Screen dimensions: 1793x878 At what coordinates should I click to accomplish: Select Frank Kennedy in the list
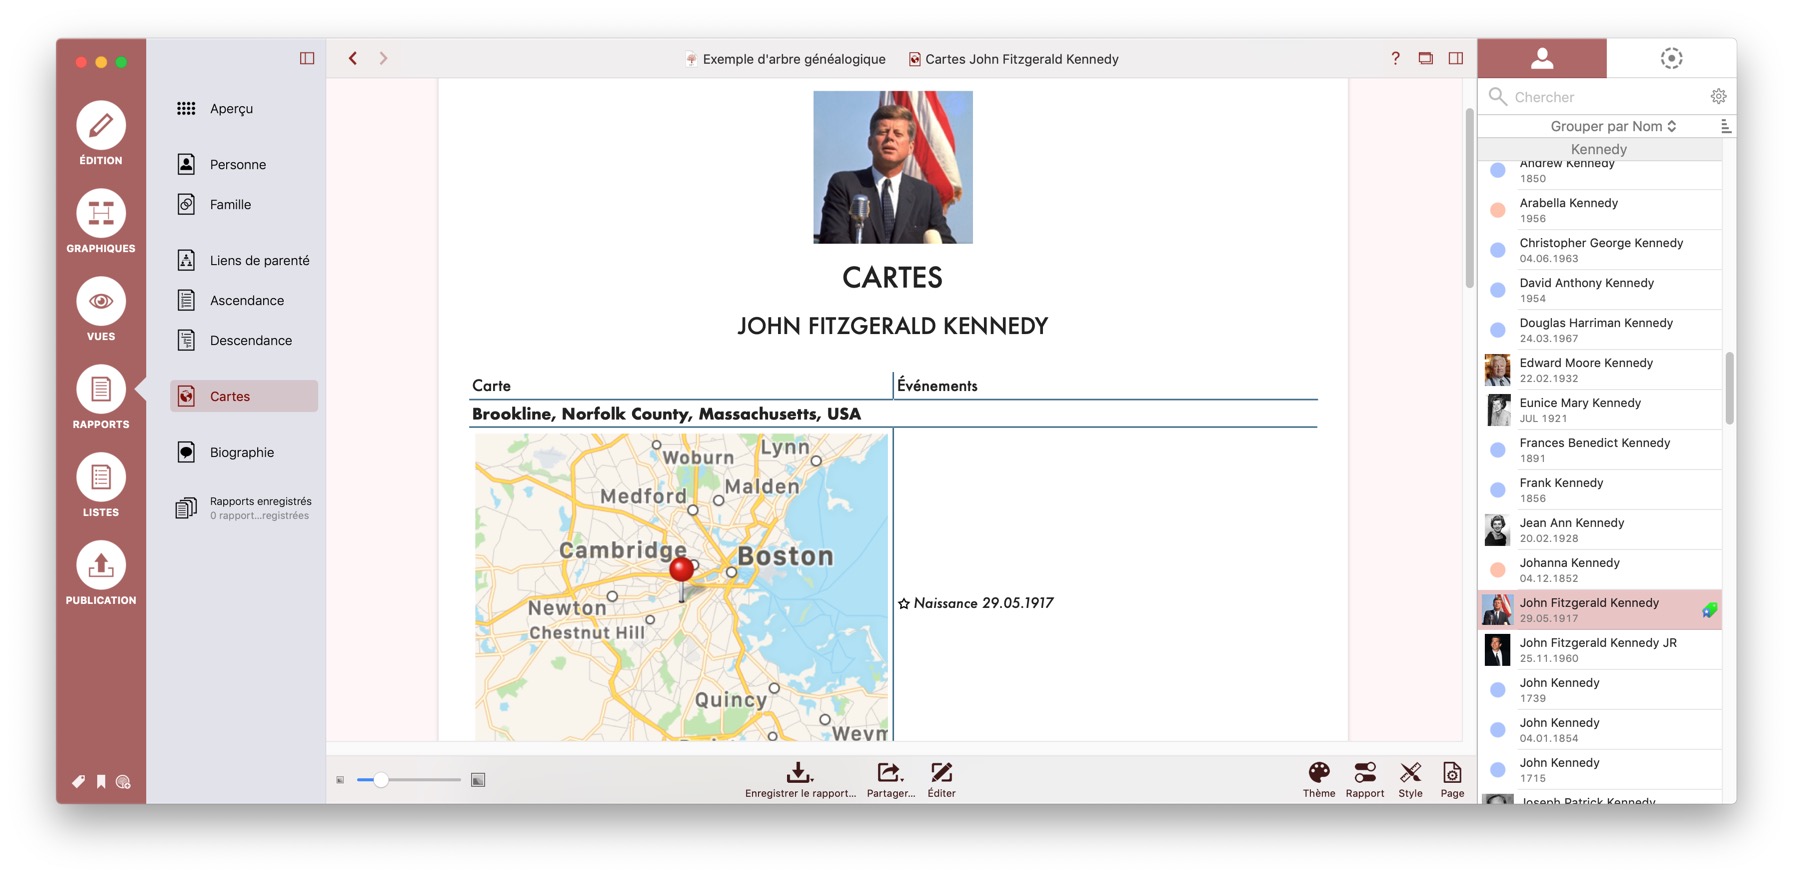click(x=1600, y=490)
